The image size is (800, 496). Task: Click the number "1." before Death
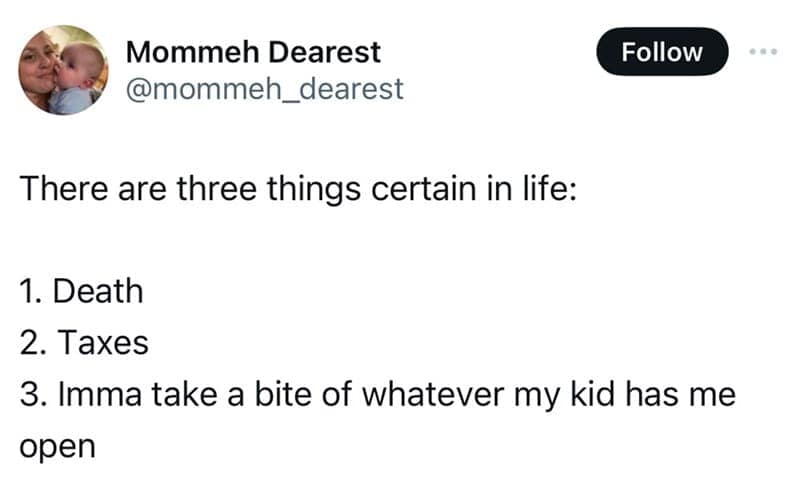point(31,292)
